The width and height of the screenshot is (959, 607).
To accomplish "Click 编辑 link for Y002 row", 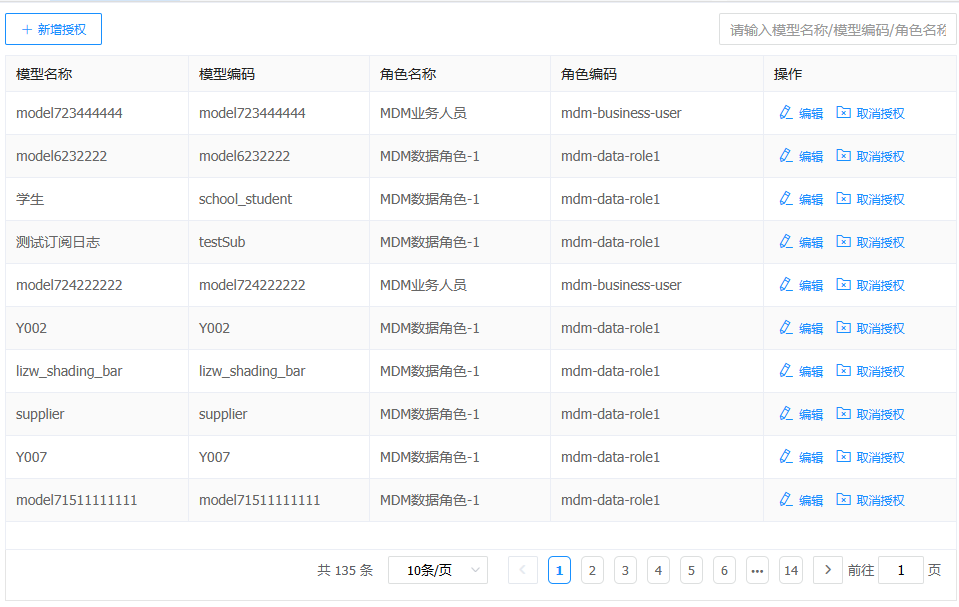I will (811, 329).
